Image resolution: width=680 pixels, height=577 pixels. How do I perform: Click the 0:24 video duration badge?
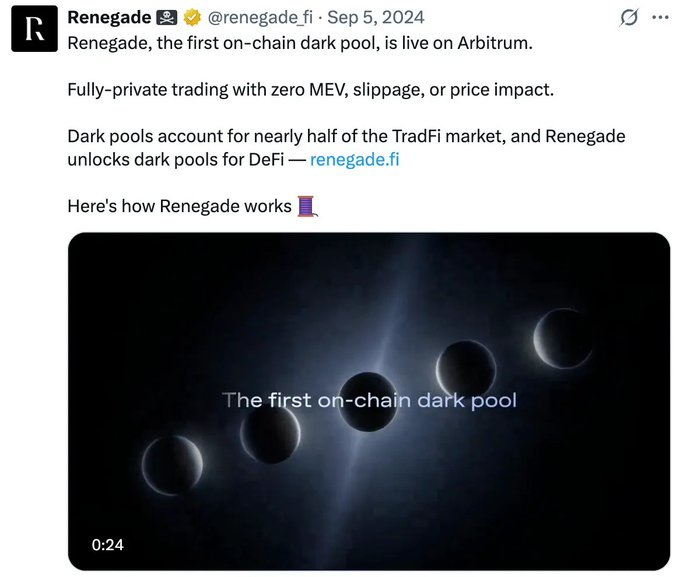click(107, 545)
